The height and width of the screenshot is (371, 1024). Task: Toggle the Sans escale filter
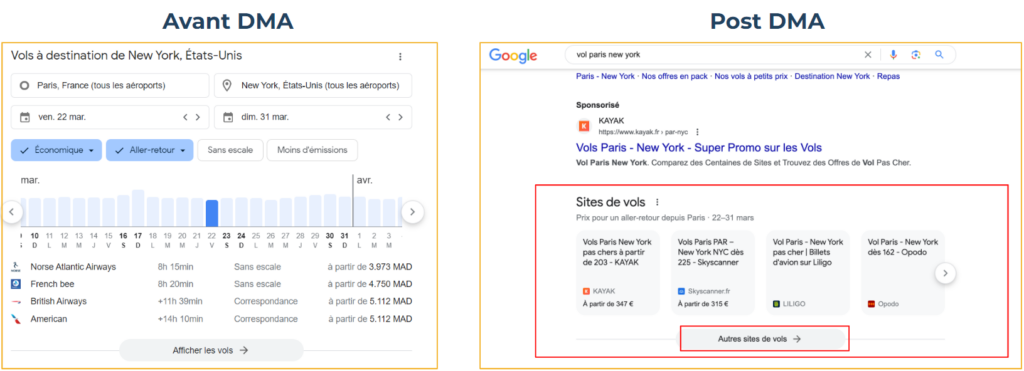pos(230,150)
